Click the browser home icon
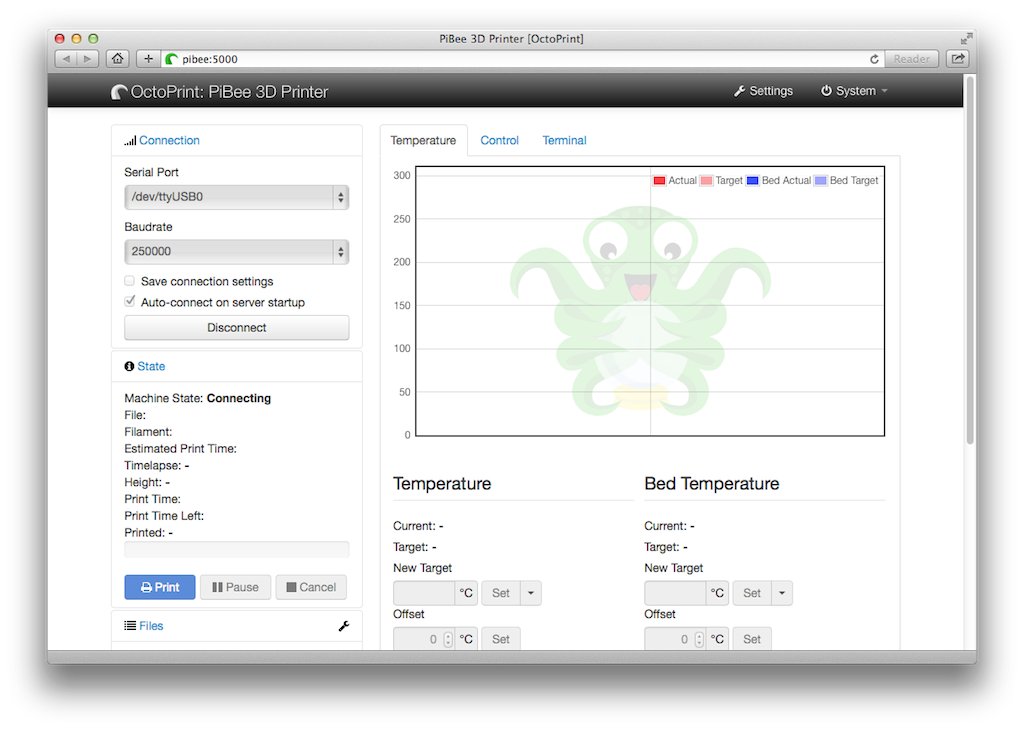 click(118, 59)
